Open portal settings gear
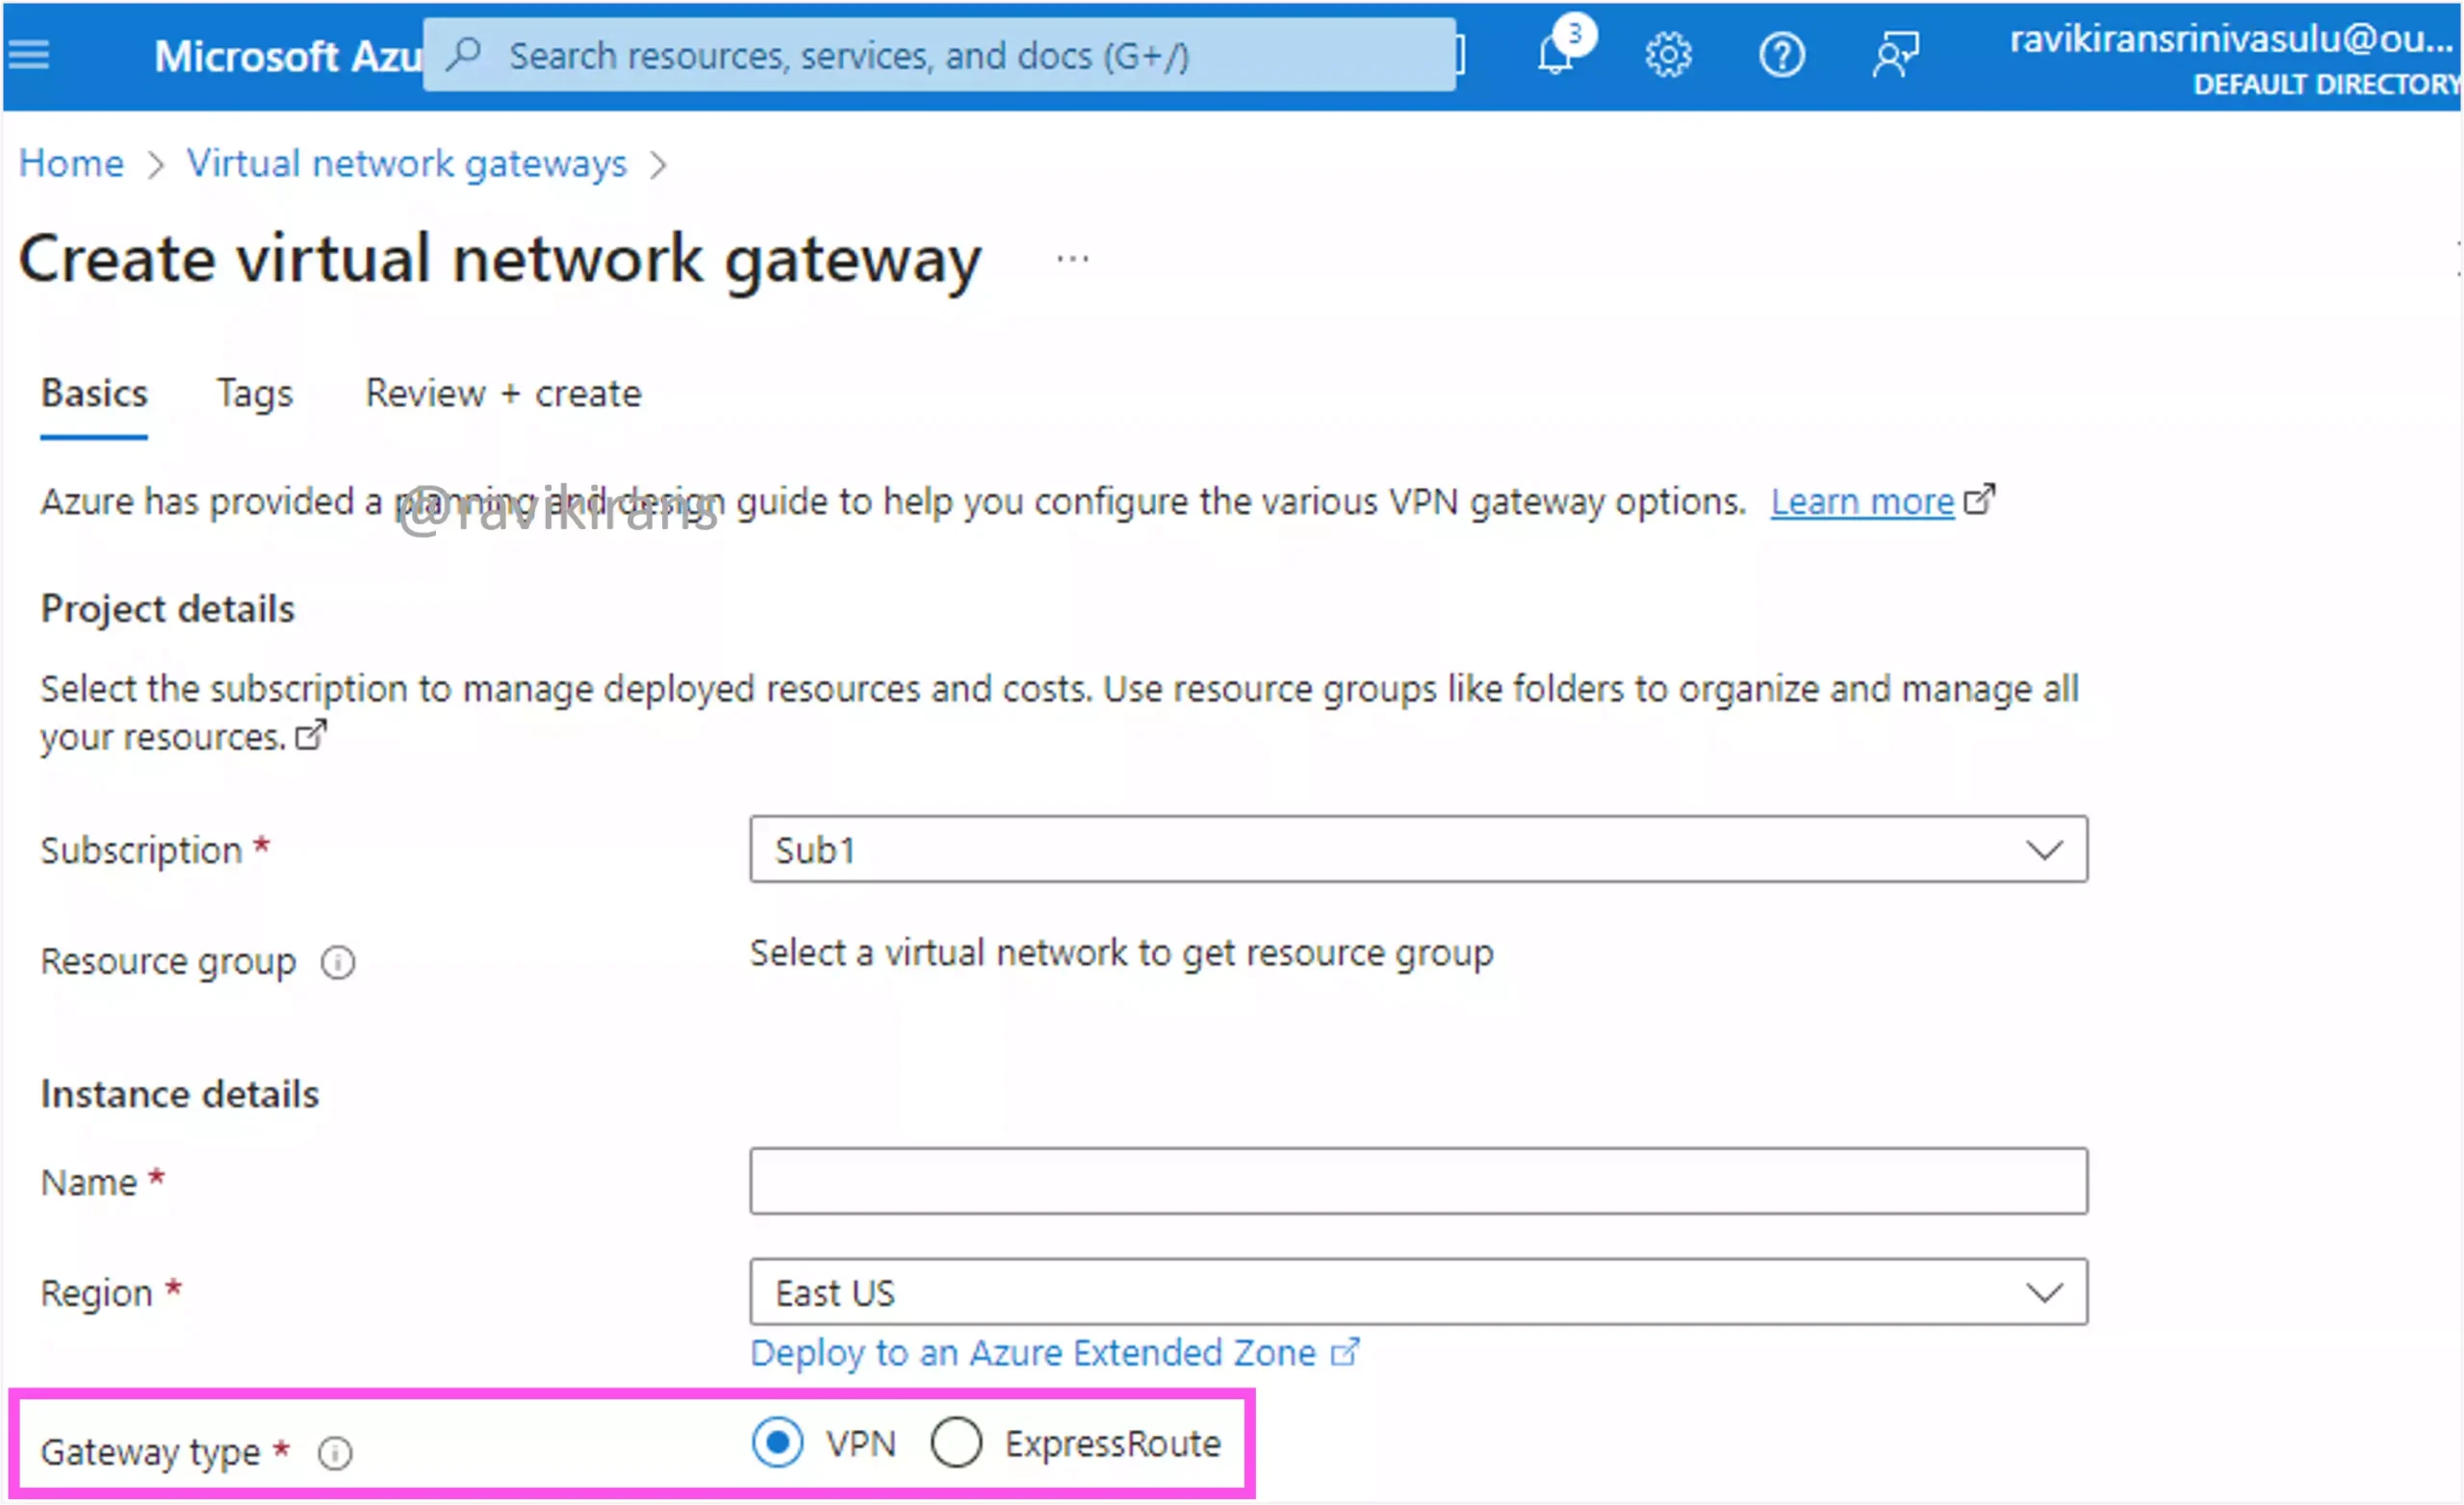 point(1668,55)
